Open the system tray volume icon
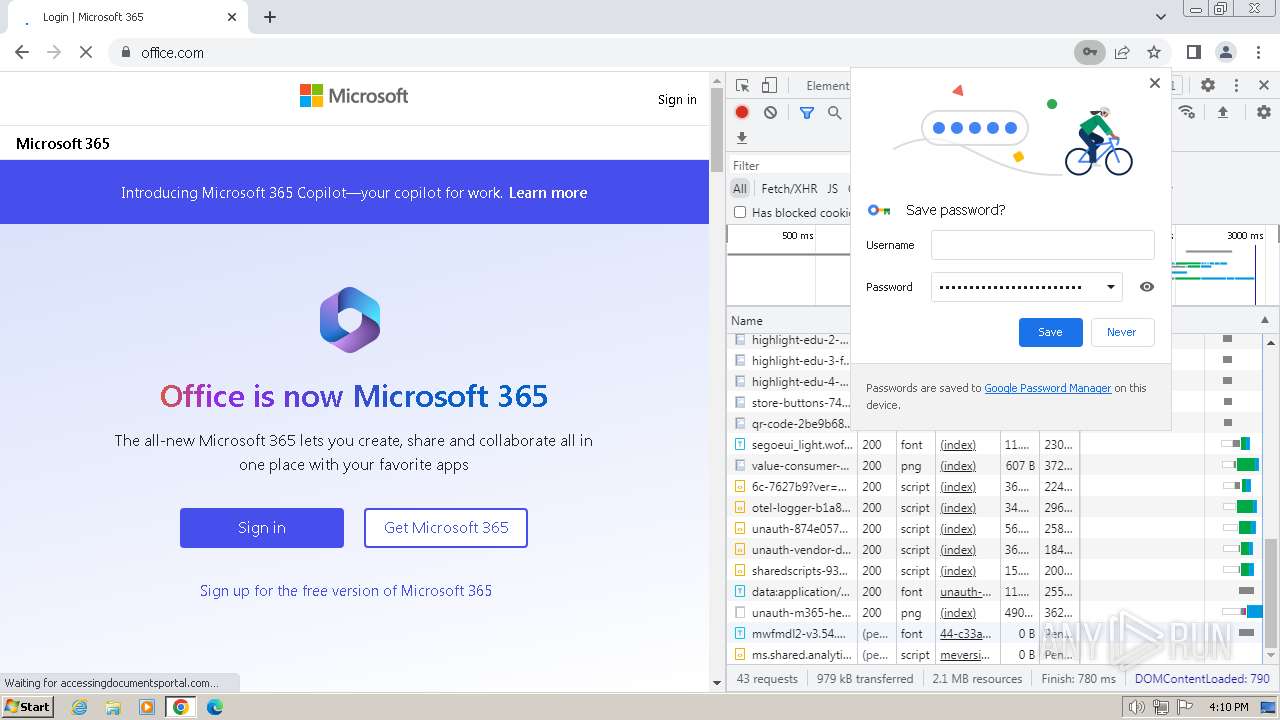The image size is (1280, 720). (1136, 707)
